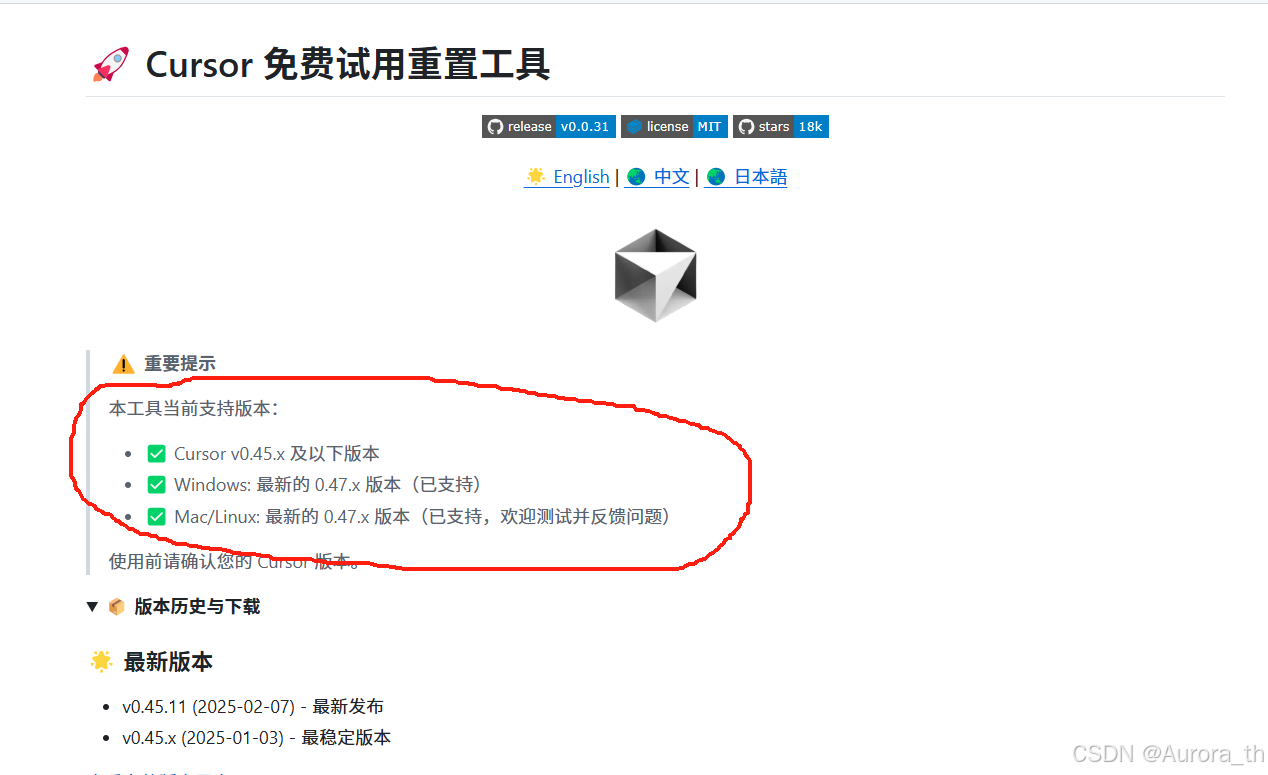Open the release v0.0.31 badge

(x=549, y=127)
